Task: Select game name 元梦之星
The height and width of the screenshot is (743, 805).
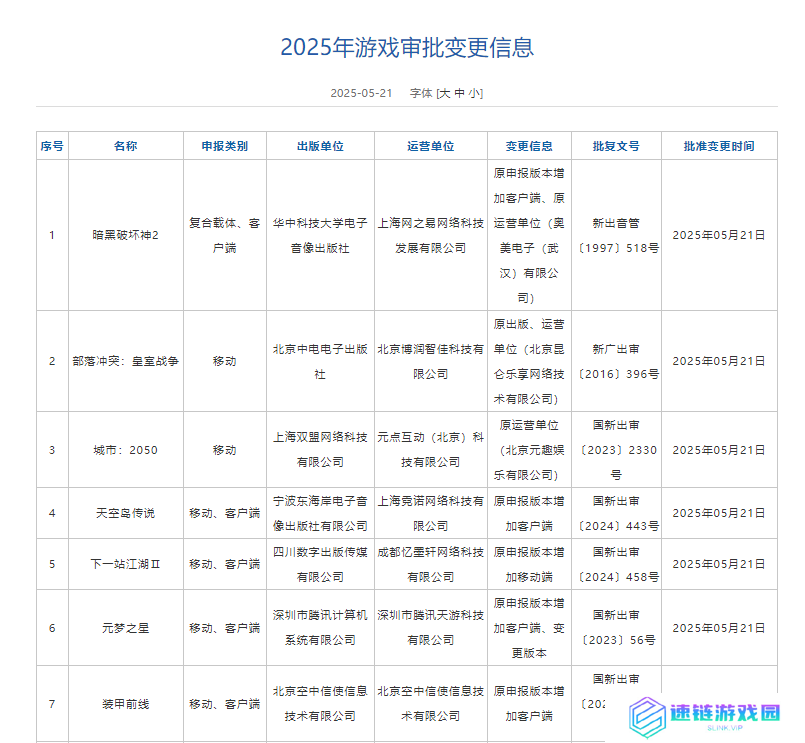Action: 126,627
